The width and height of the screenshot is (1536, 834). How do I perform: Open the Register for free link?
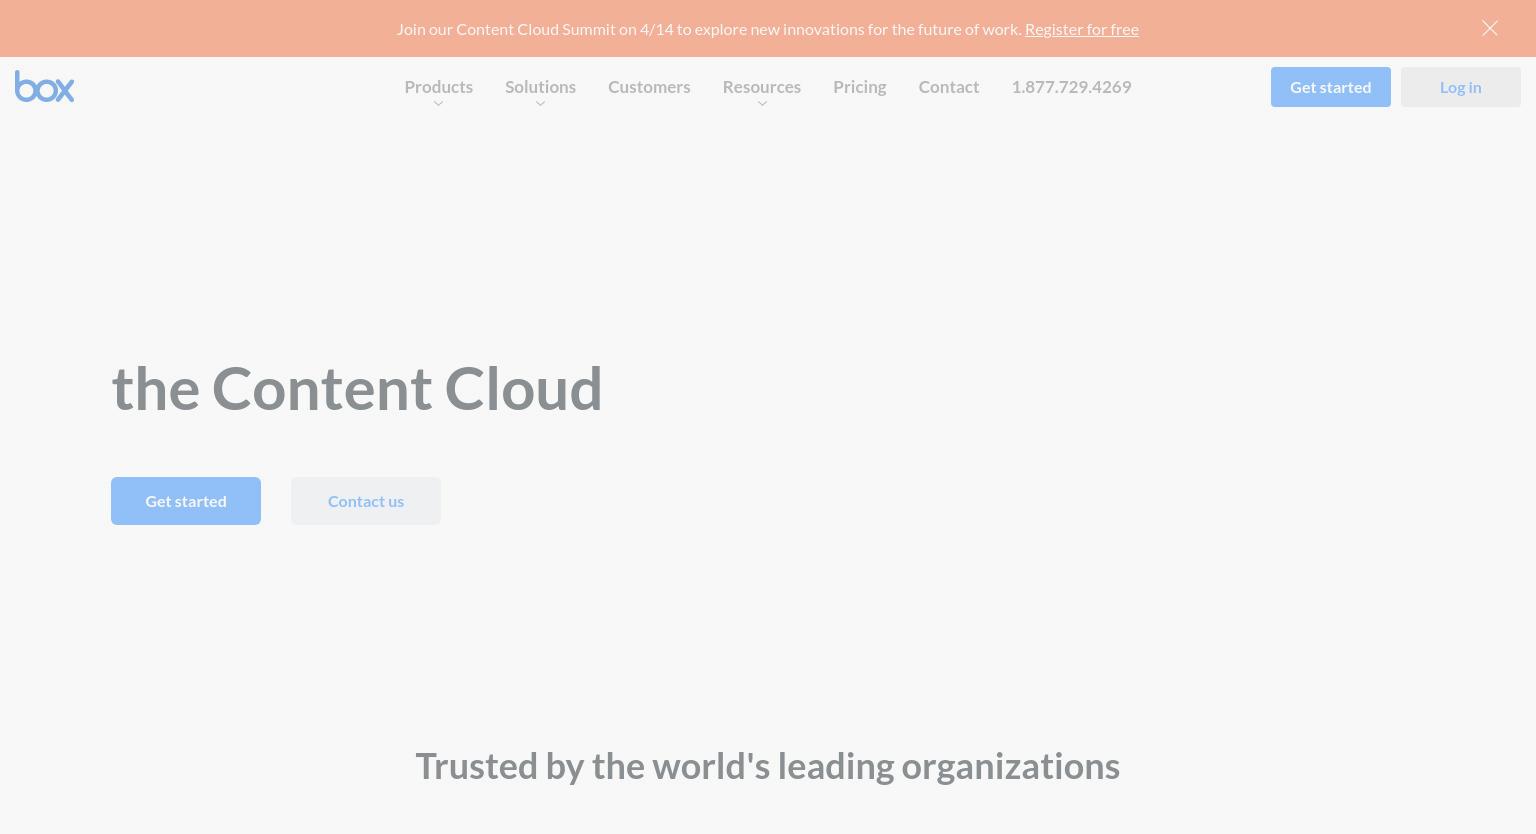1082,29
